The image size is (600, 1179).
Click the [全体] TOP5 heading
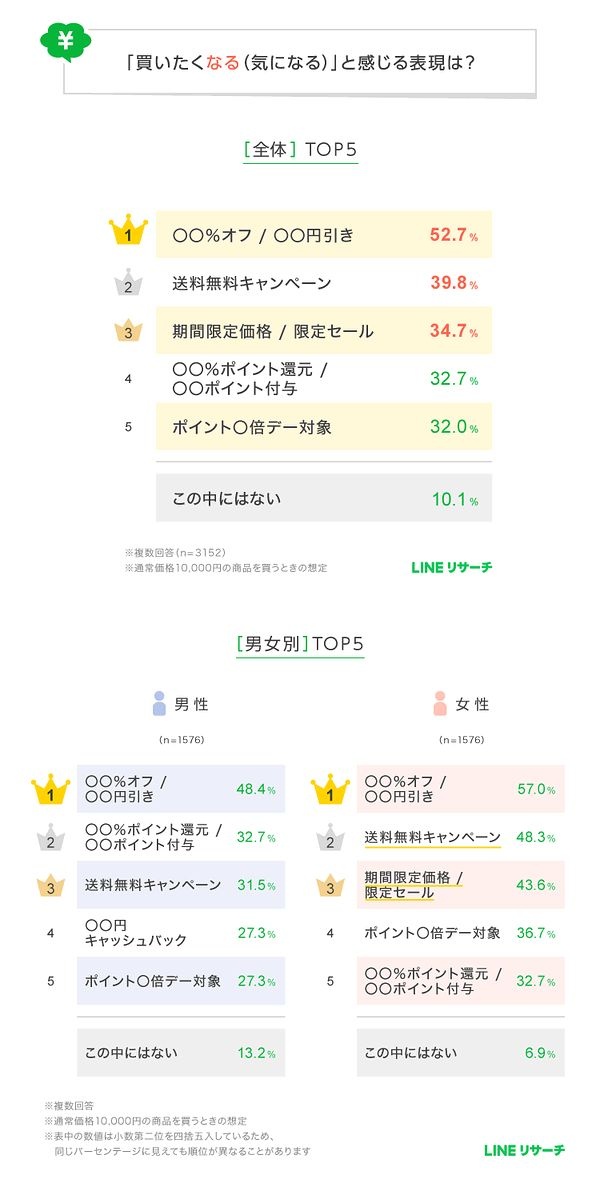[300, 151]
